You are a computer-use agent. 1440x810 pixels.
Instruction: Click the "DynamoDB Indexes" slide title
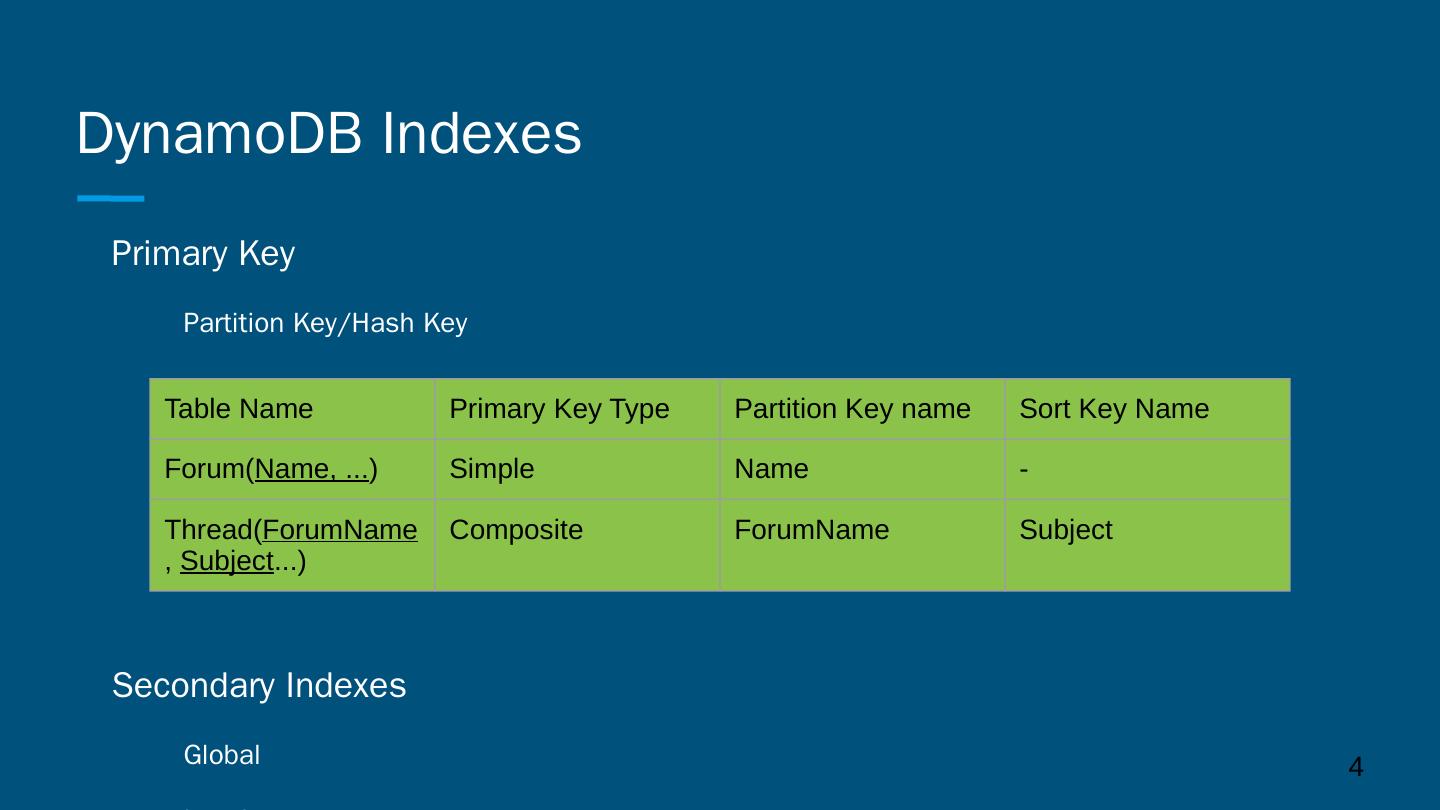(x=328, y=134)
